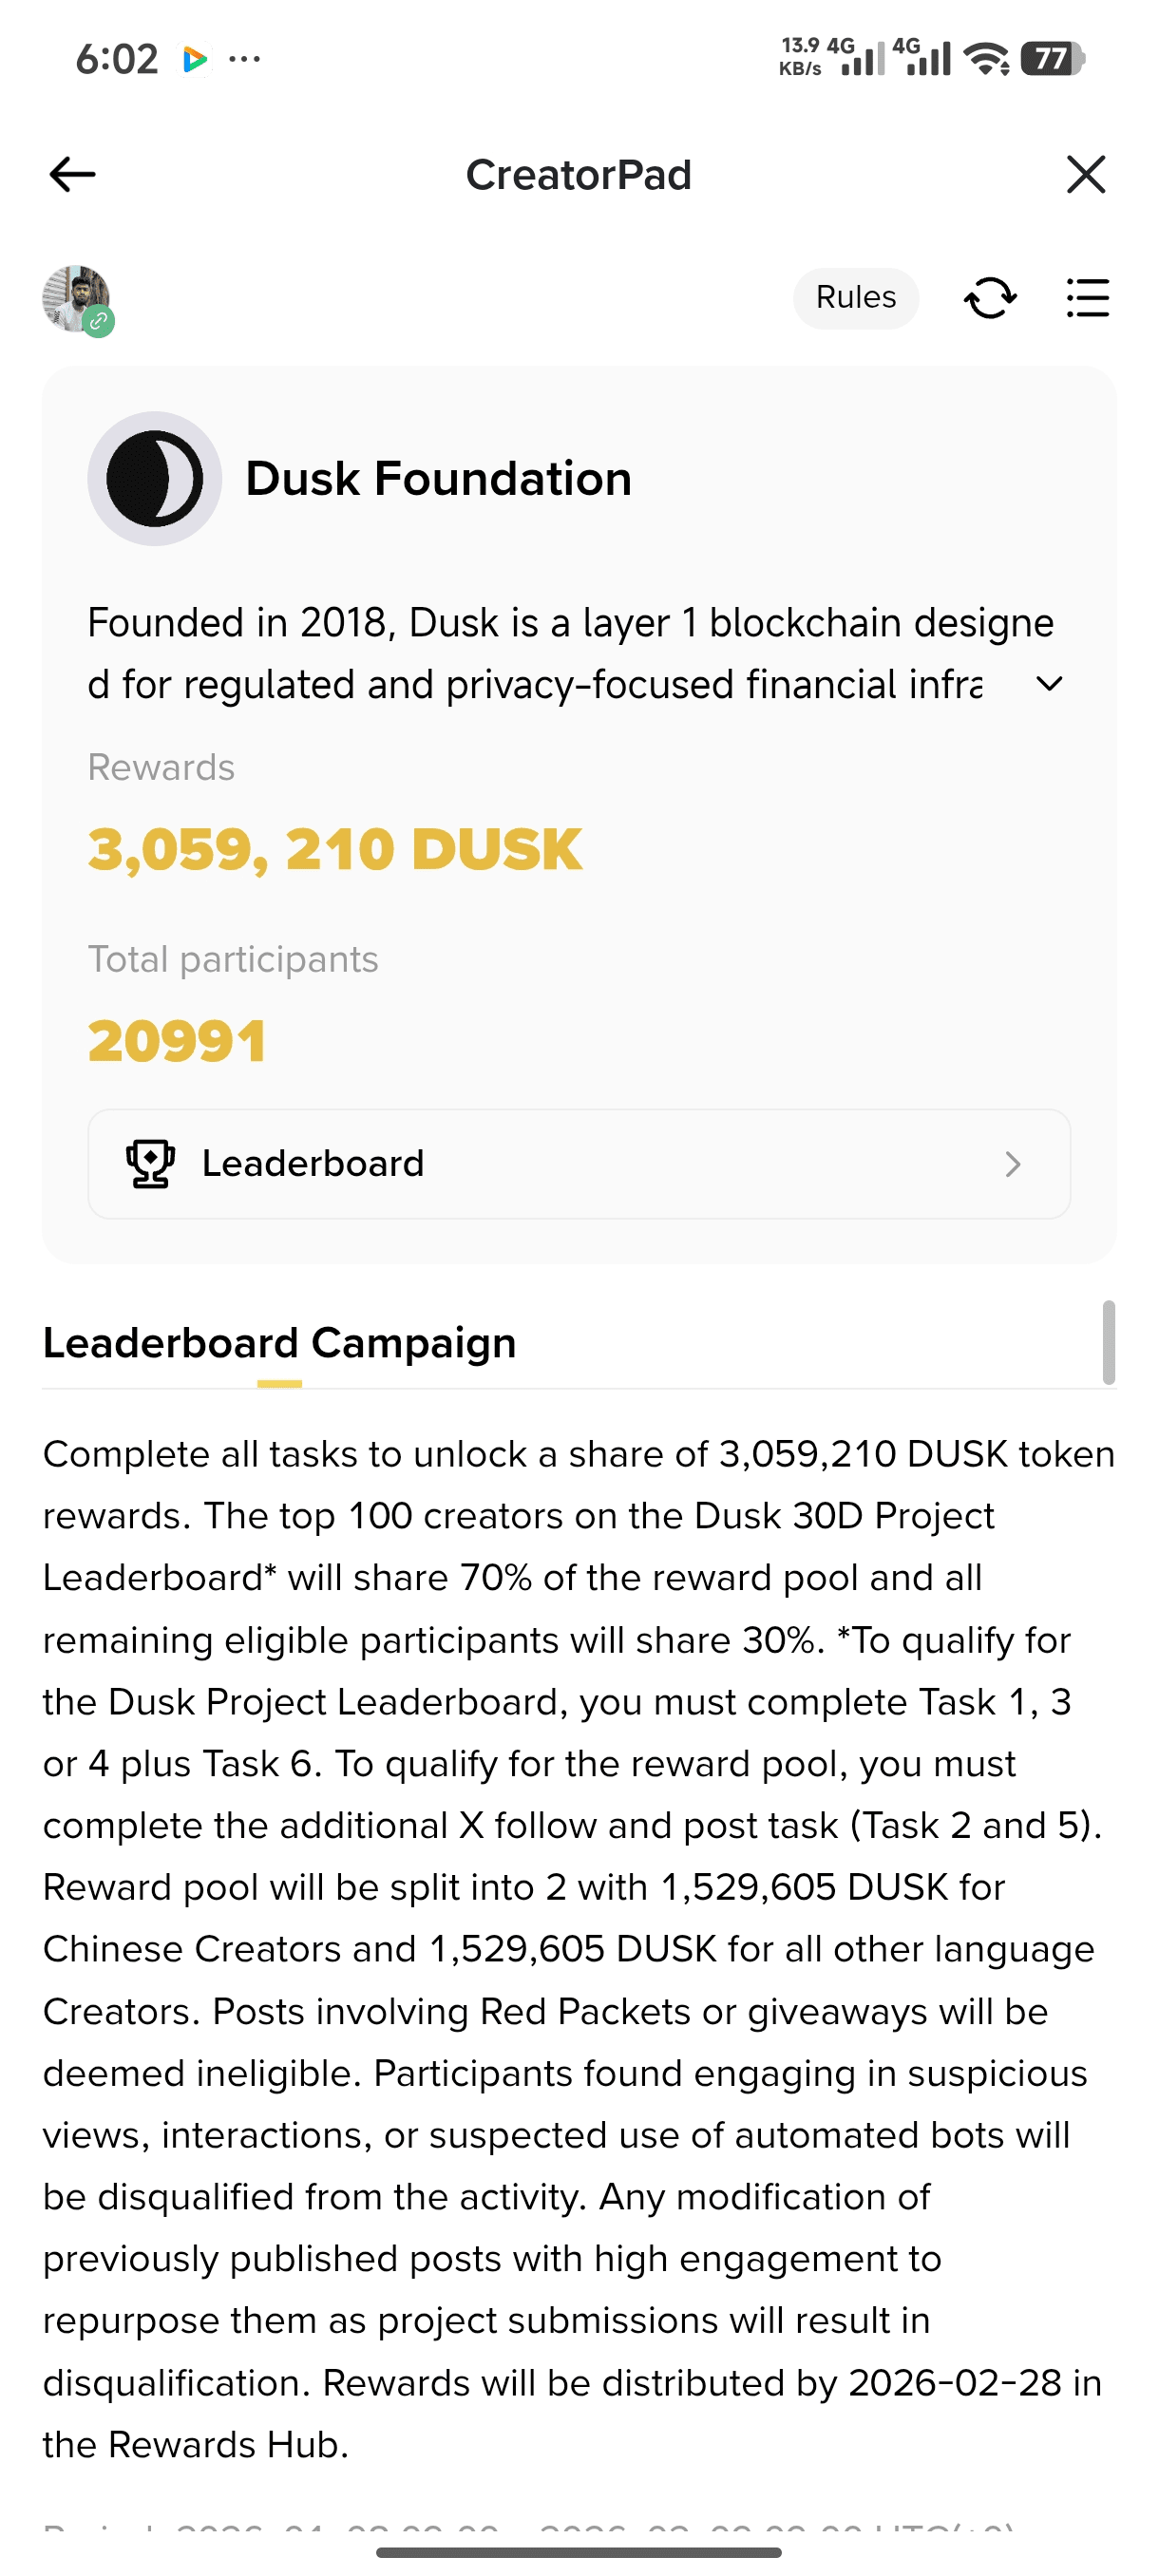Tap the Wi-Fi status icon
The image size is (1159, 2576).
(x=986, y=59)
